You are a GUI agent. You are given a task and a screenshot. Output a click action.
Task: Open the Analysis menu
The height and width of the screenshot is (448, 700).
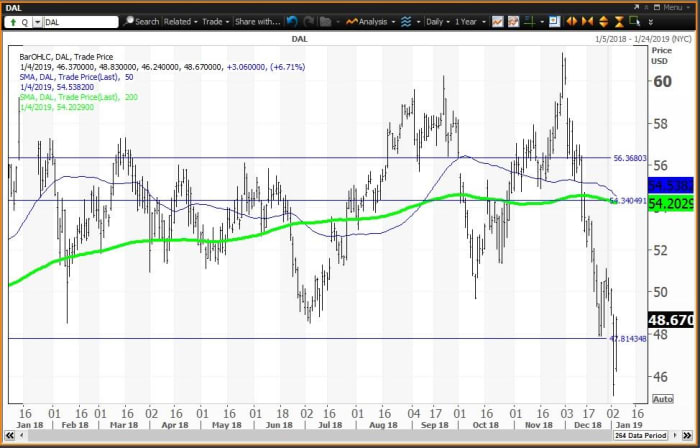point(390,20)
